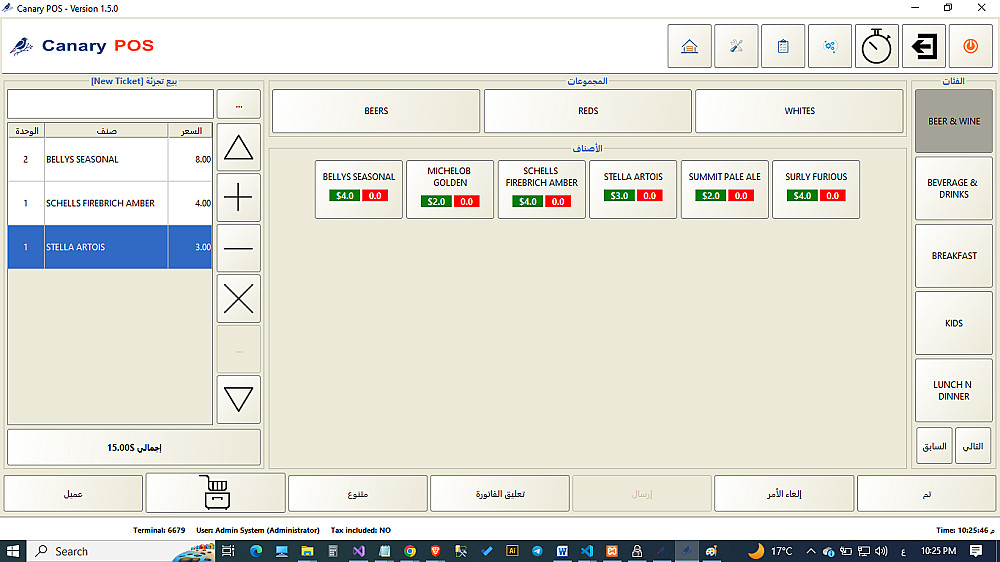This screenshot has height=562, width=1000.
Task: Click cancel order button إلغاء الأمر
Action: point(784,494)
